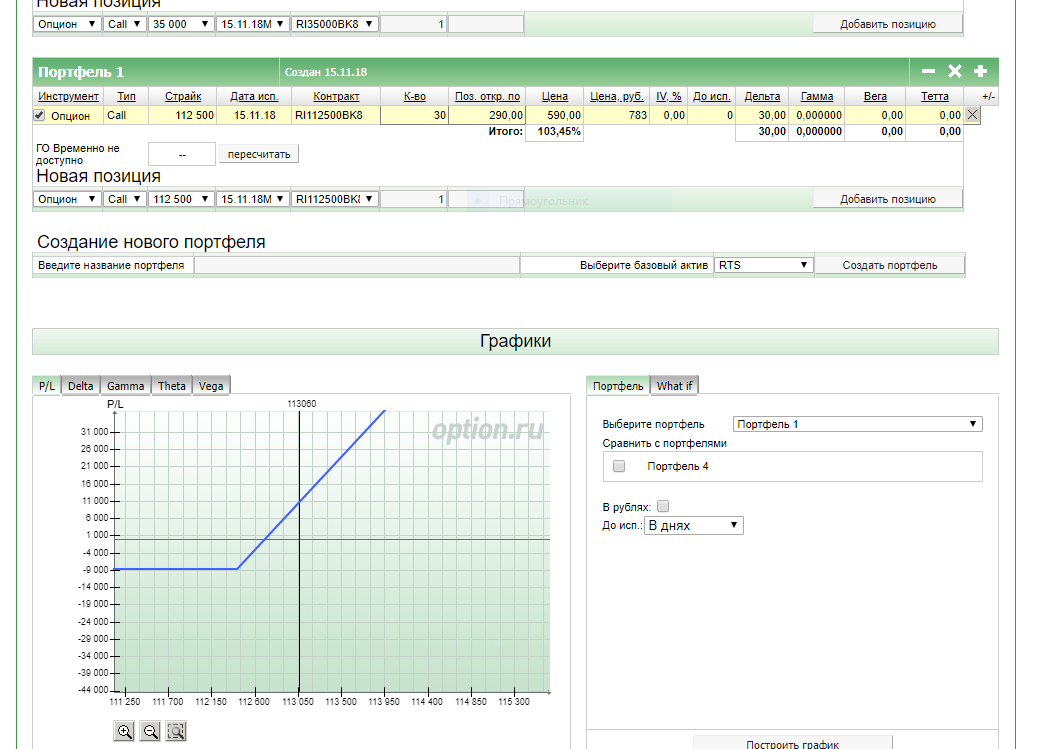Open the What if tab
1050x749 pixels.
(674, 386)
